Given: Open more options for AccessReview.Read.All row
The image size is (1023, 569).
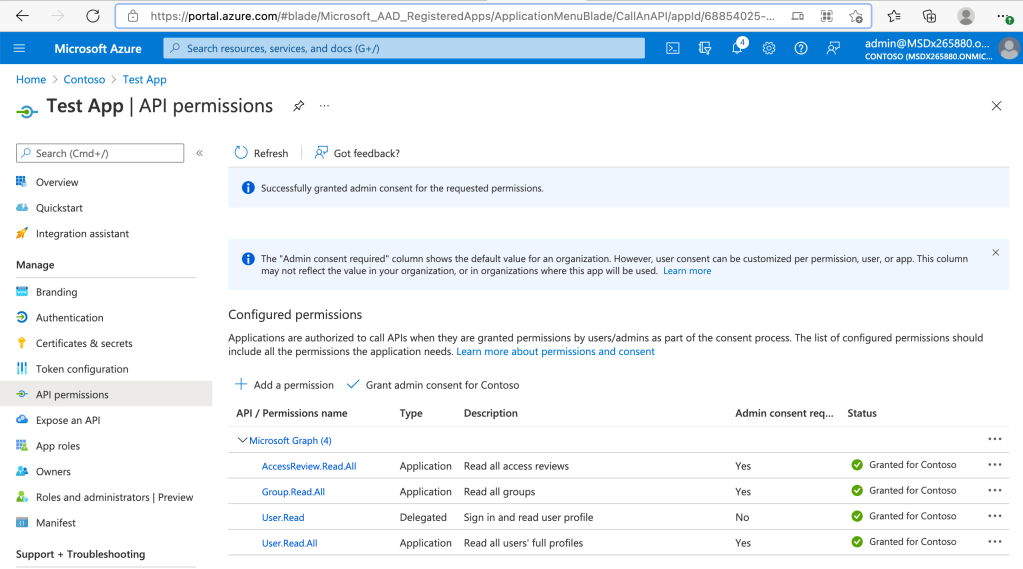Looking at the screenshot, I should (x=994, y=465).
